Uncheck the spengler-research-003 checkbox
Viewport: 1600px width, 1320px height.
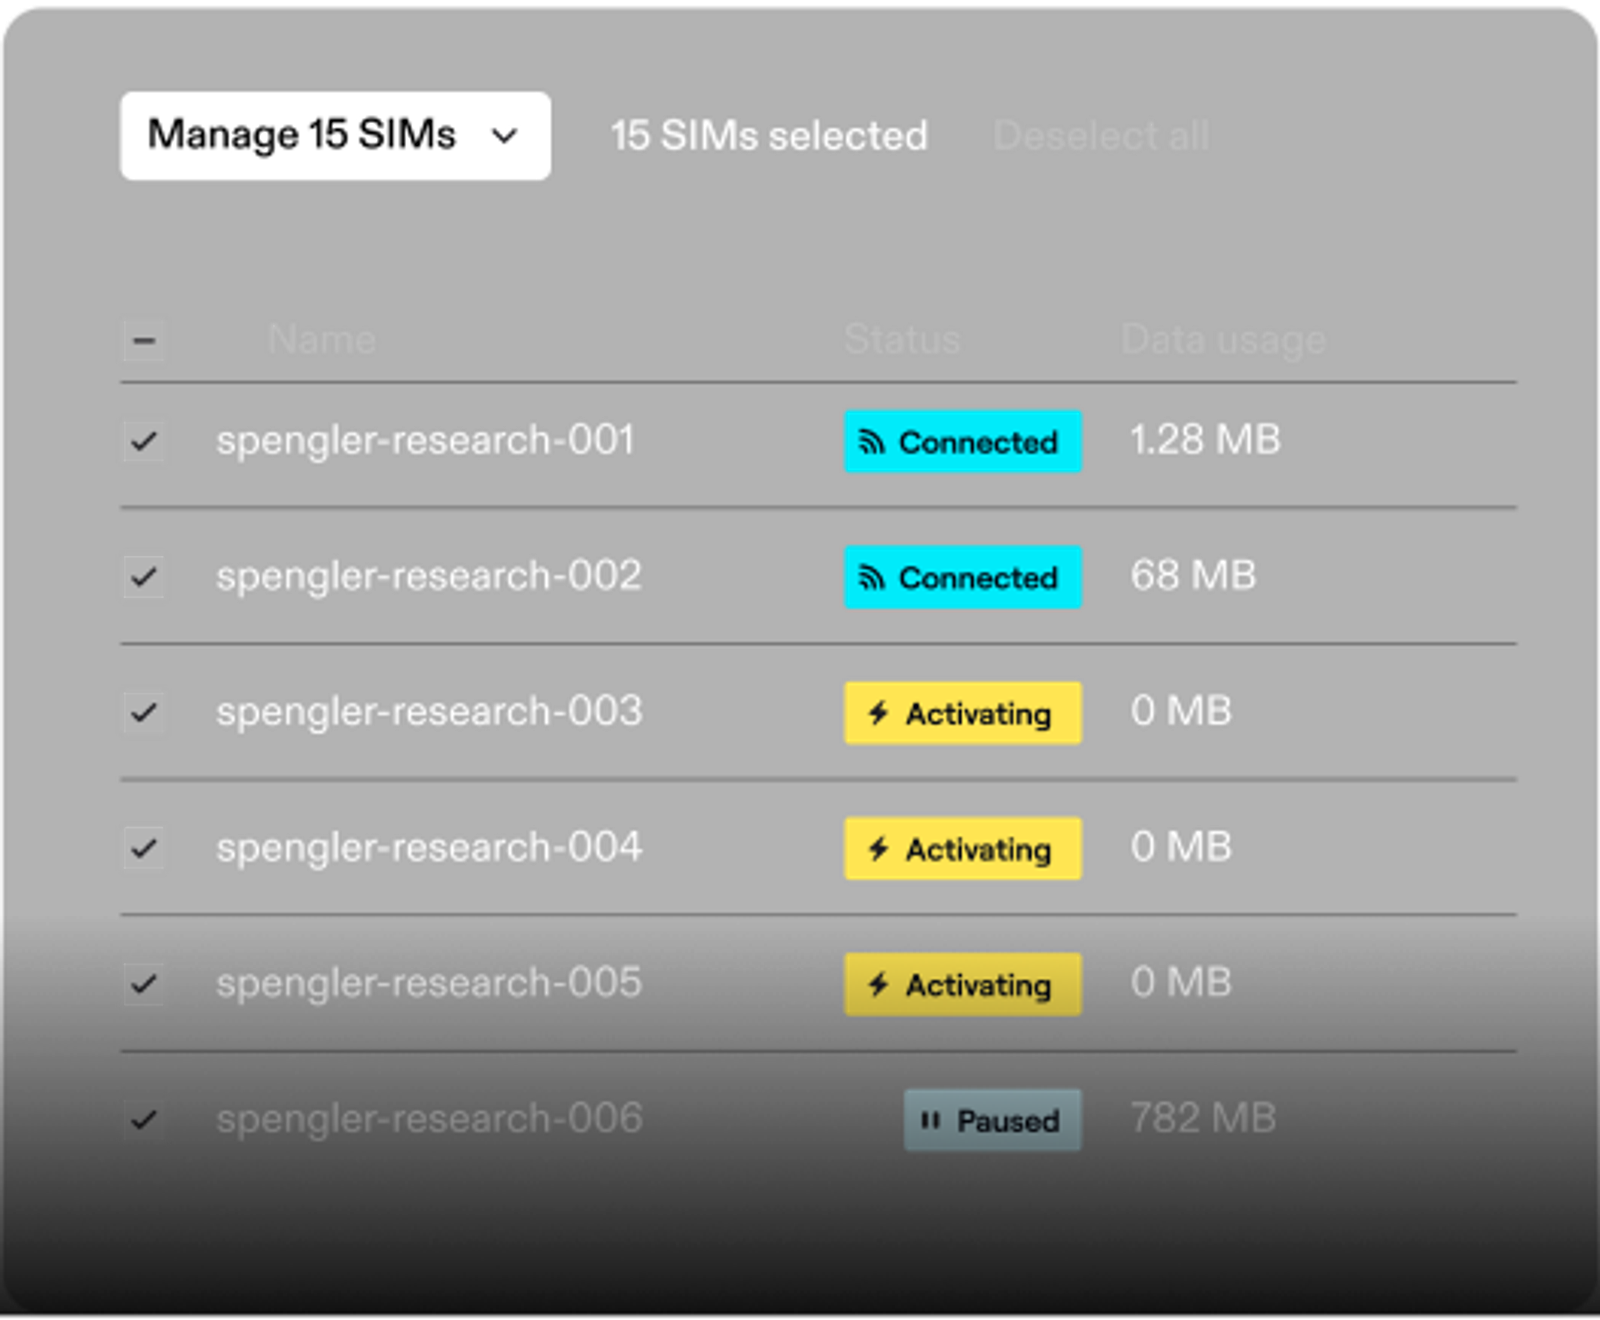[144, 713]
